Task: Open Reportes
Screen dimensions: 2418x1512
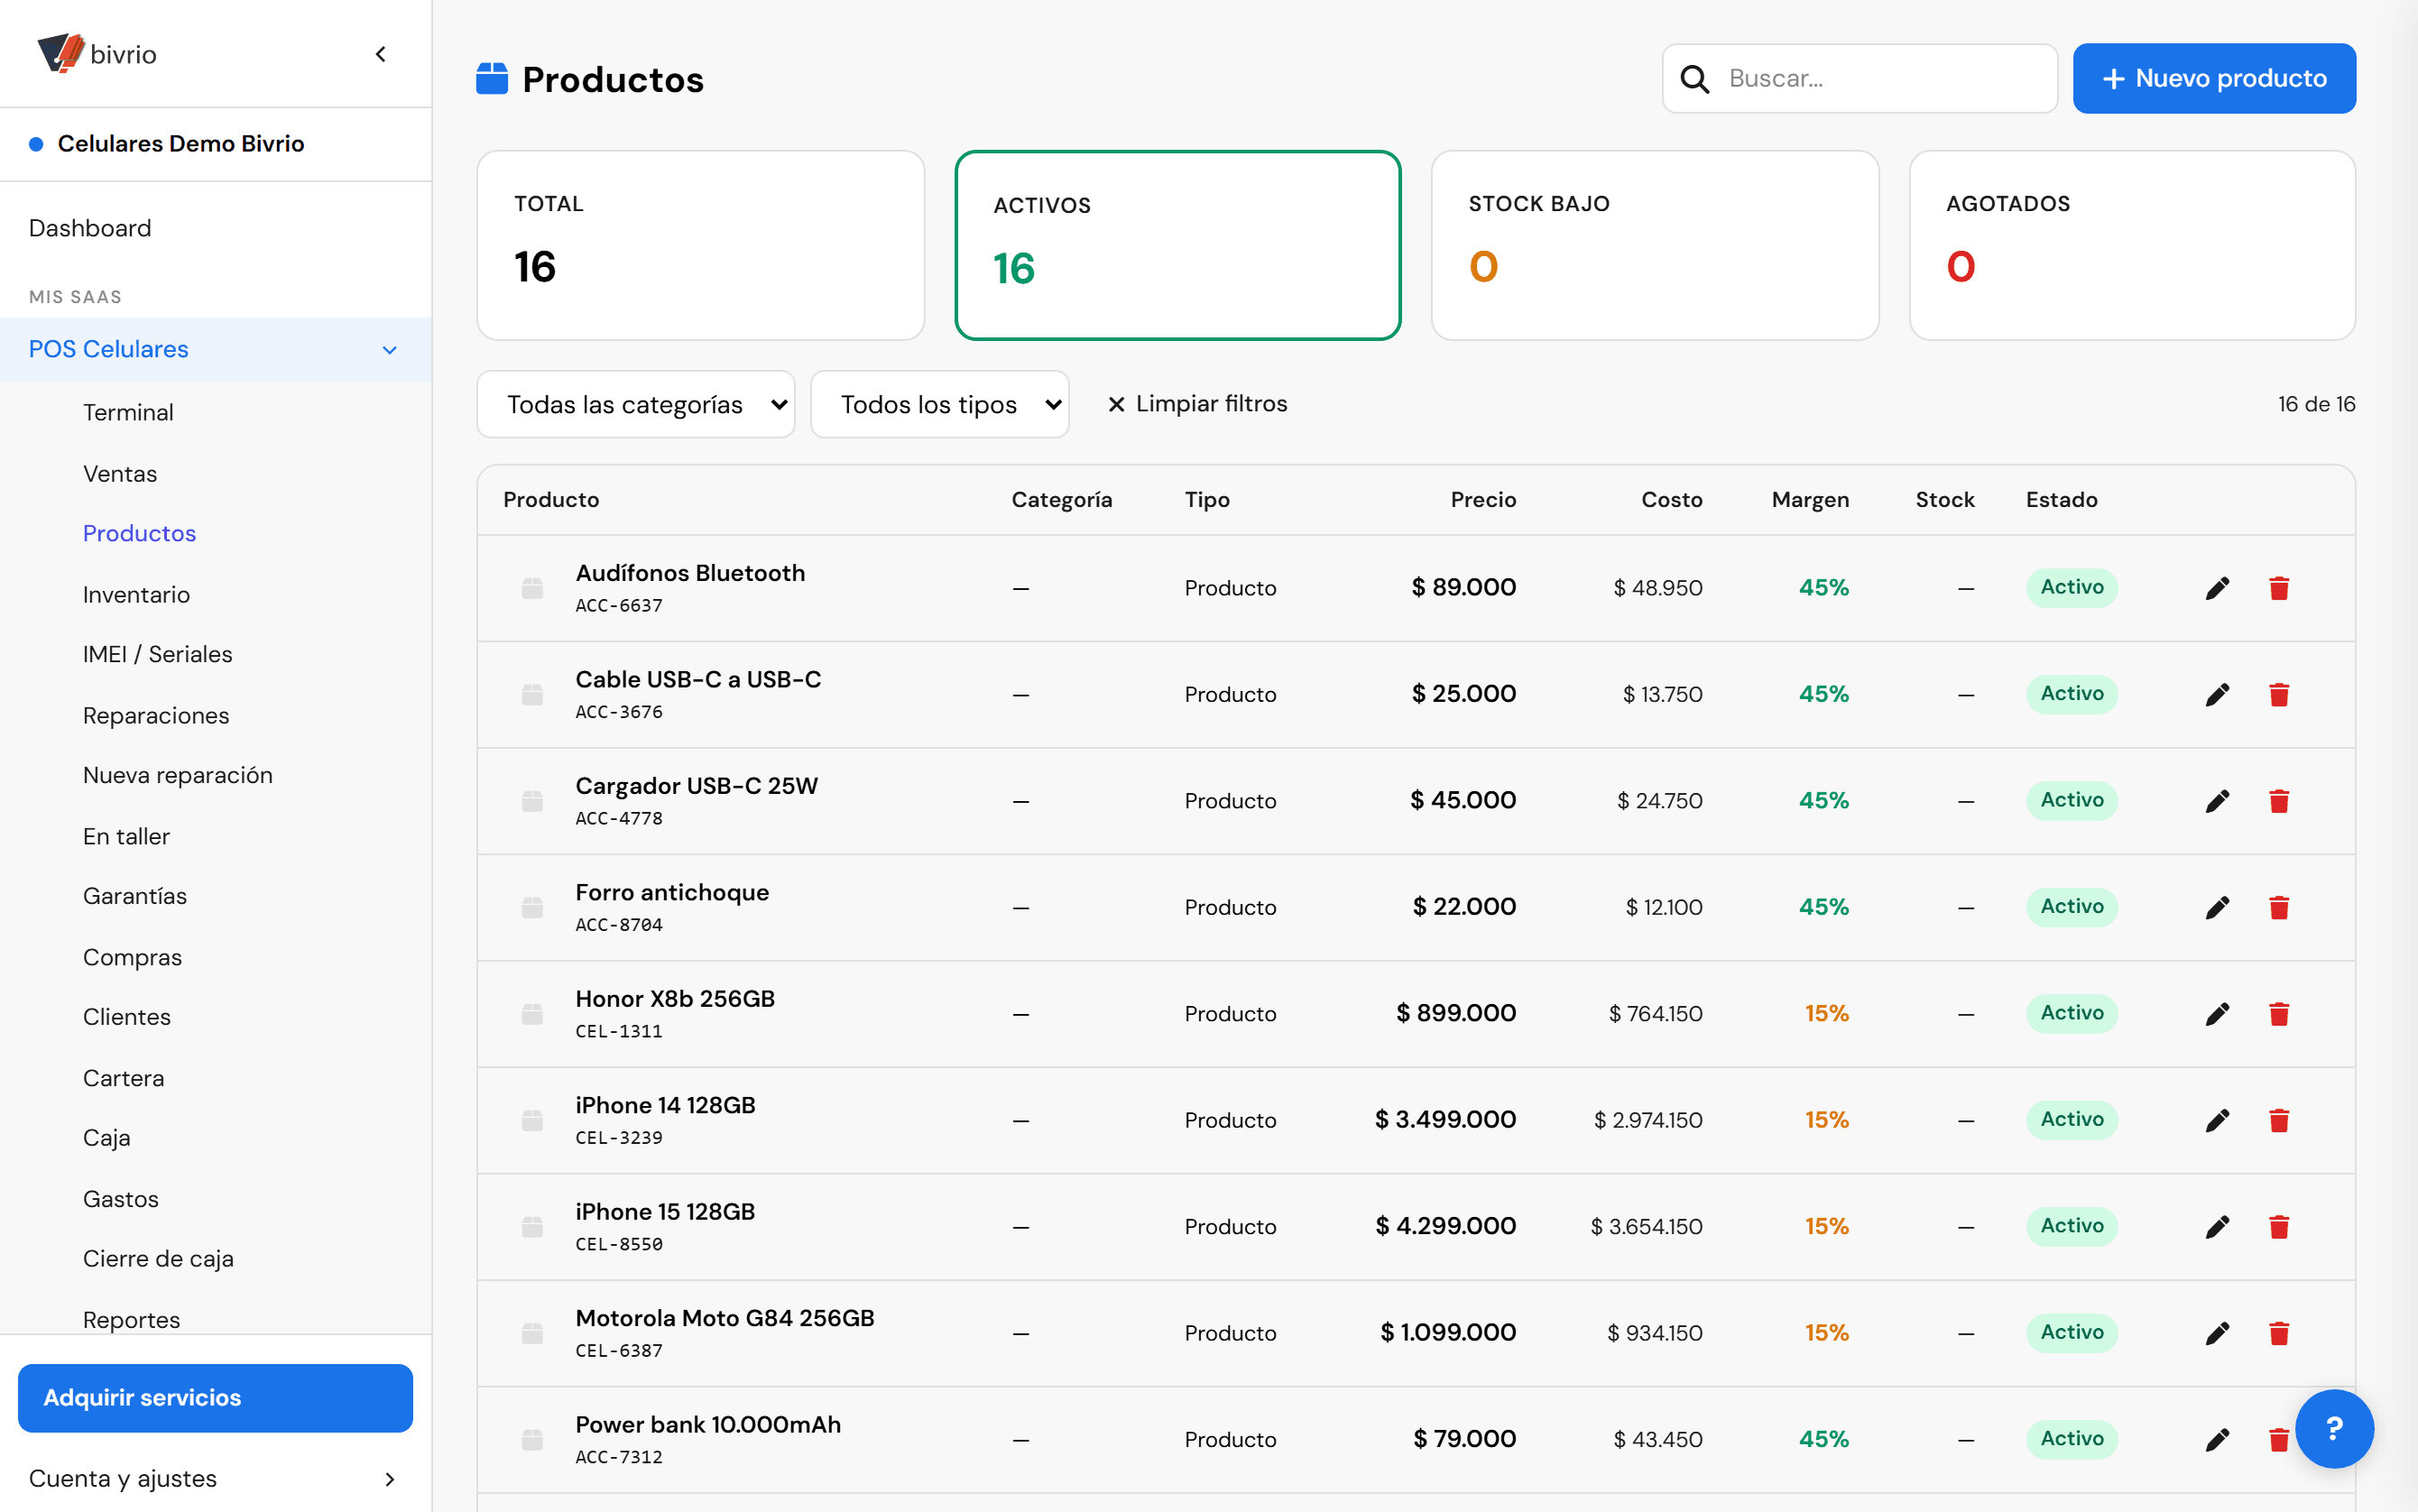Action: tap(131, 1319)
